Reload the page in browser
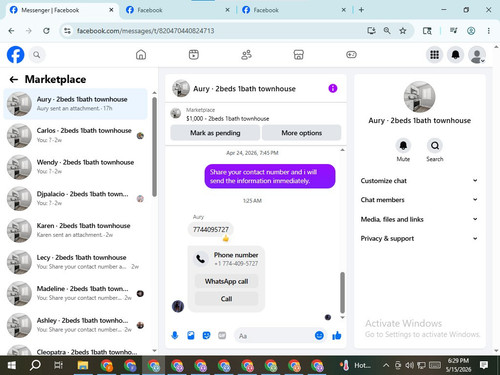This screenshot has width=500, height=375. (x=46, y=31)
